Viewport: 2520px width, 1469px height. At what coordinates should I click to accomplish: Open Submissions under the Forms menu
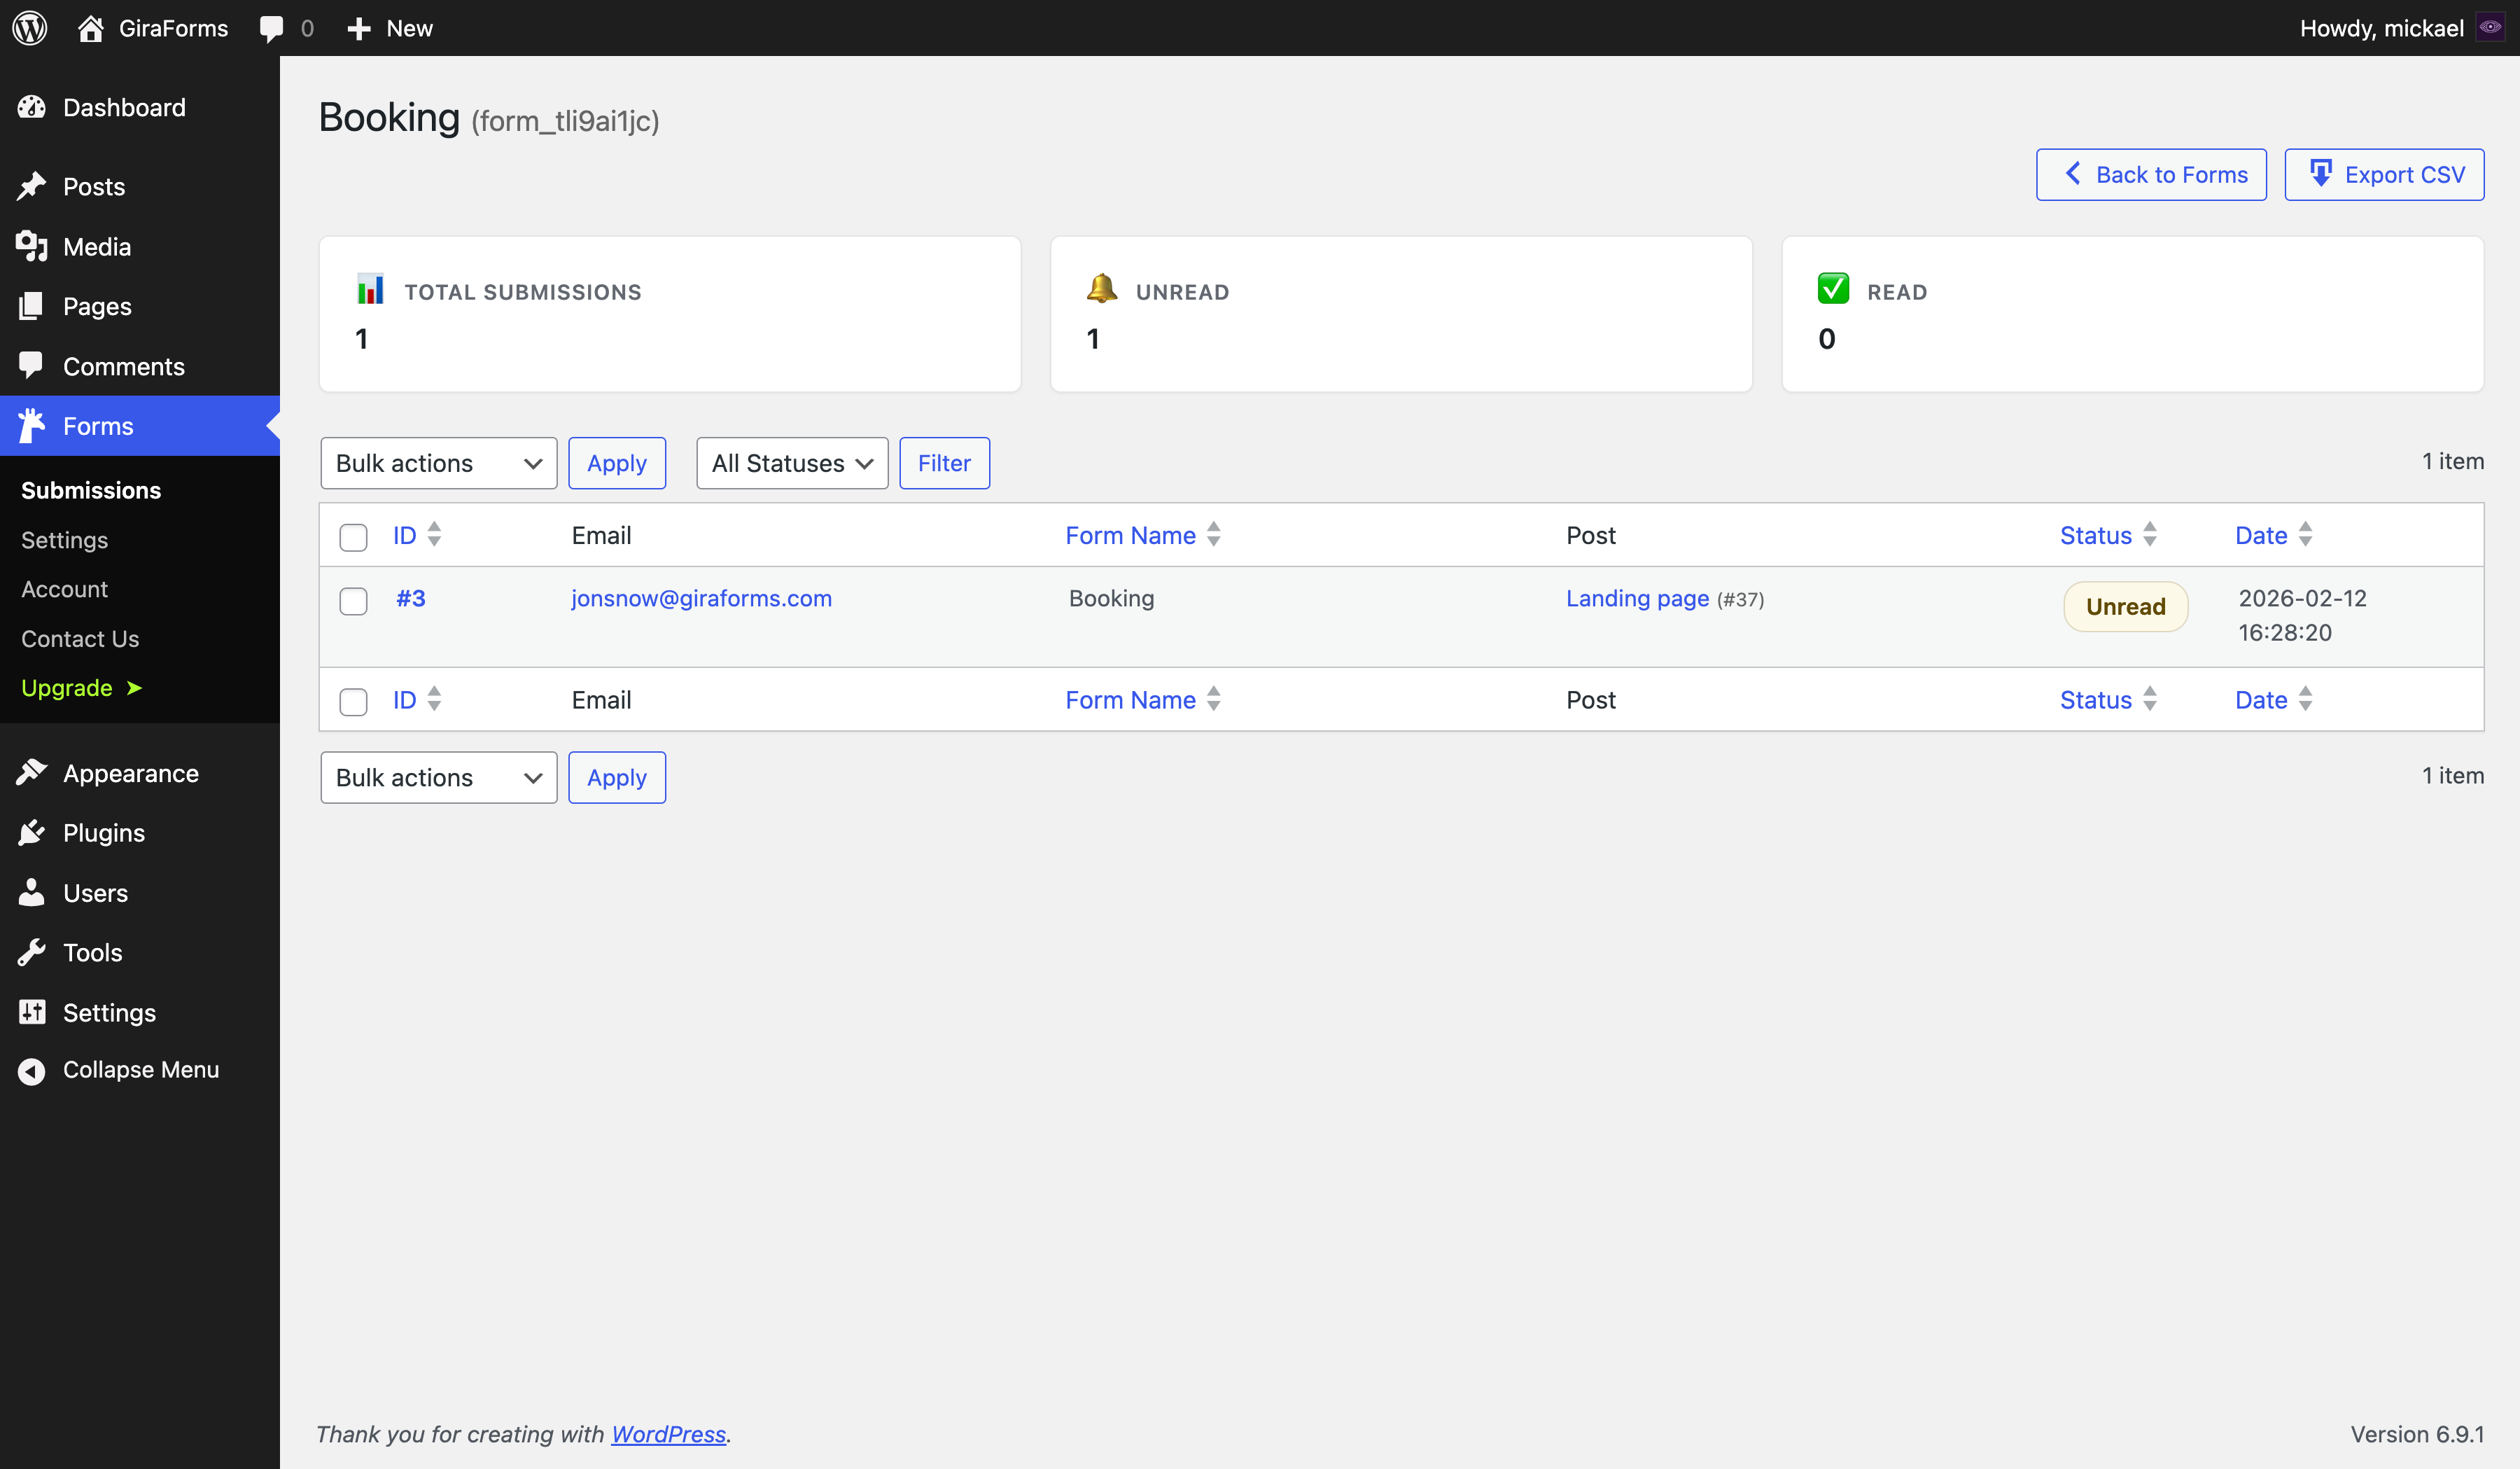coord(90,490)
